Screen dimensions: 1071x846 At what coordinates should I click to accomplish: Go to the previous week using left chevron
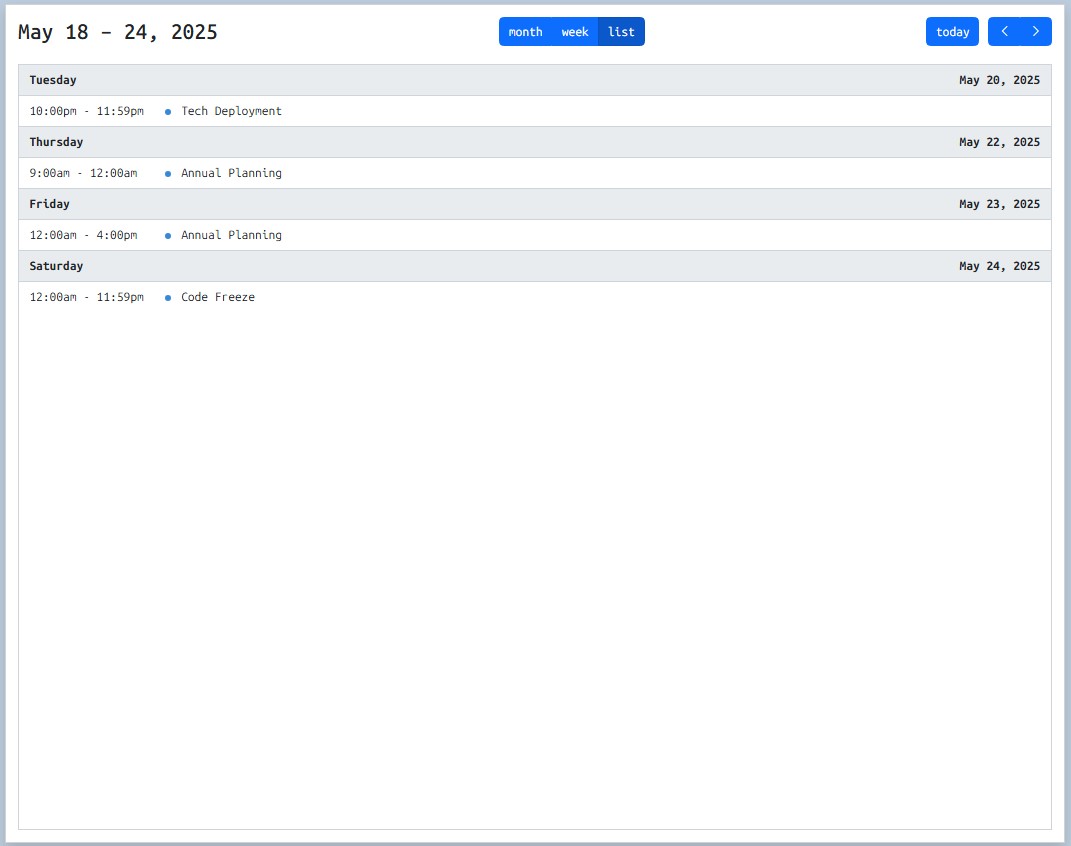(x=1004, y=32)
